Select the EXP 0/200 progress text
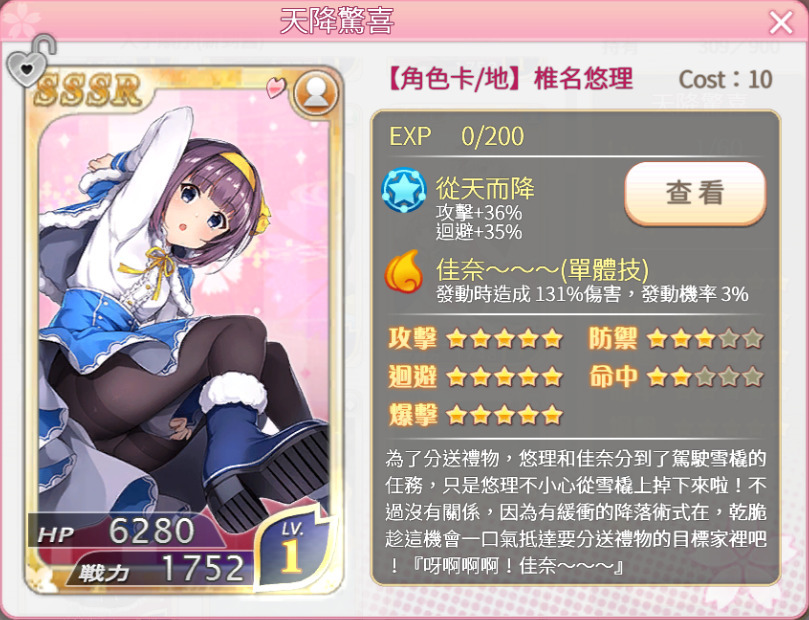The width and height of the screenshot is (809, 620). coord(457,137)
